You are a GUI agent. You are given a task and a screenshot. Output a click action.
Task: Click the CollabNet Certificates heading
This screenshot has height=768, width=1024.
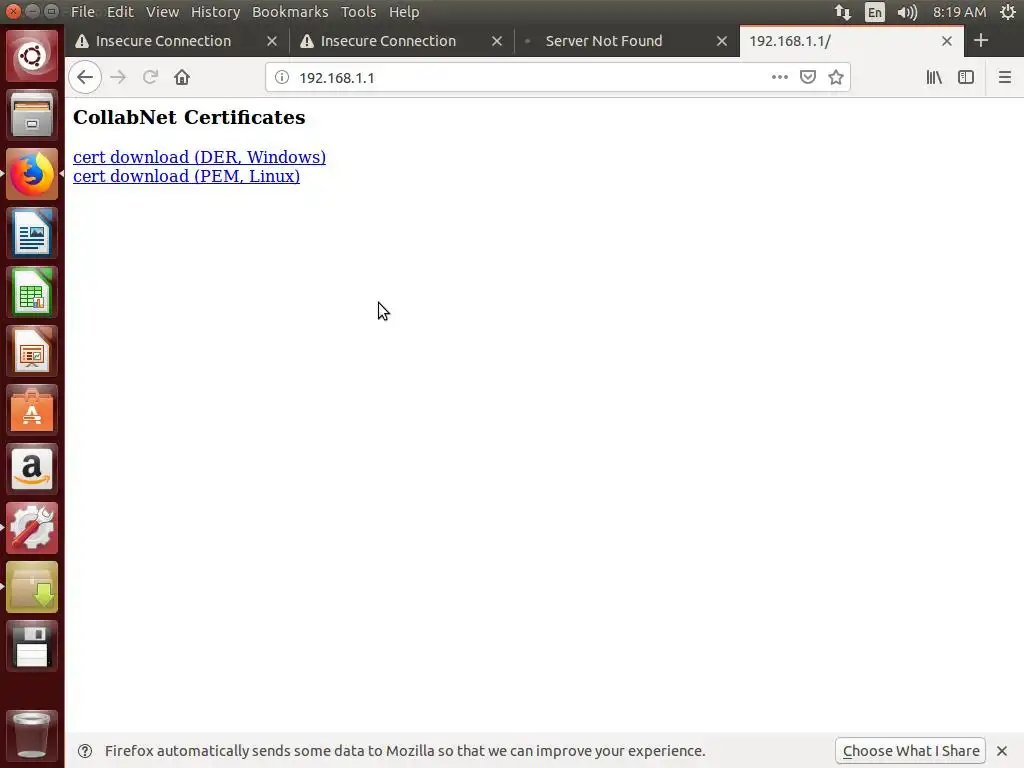pyautogui.click(x=189, y=117)
